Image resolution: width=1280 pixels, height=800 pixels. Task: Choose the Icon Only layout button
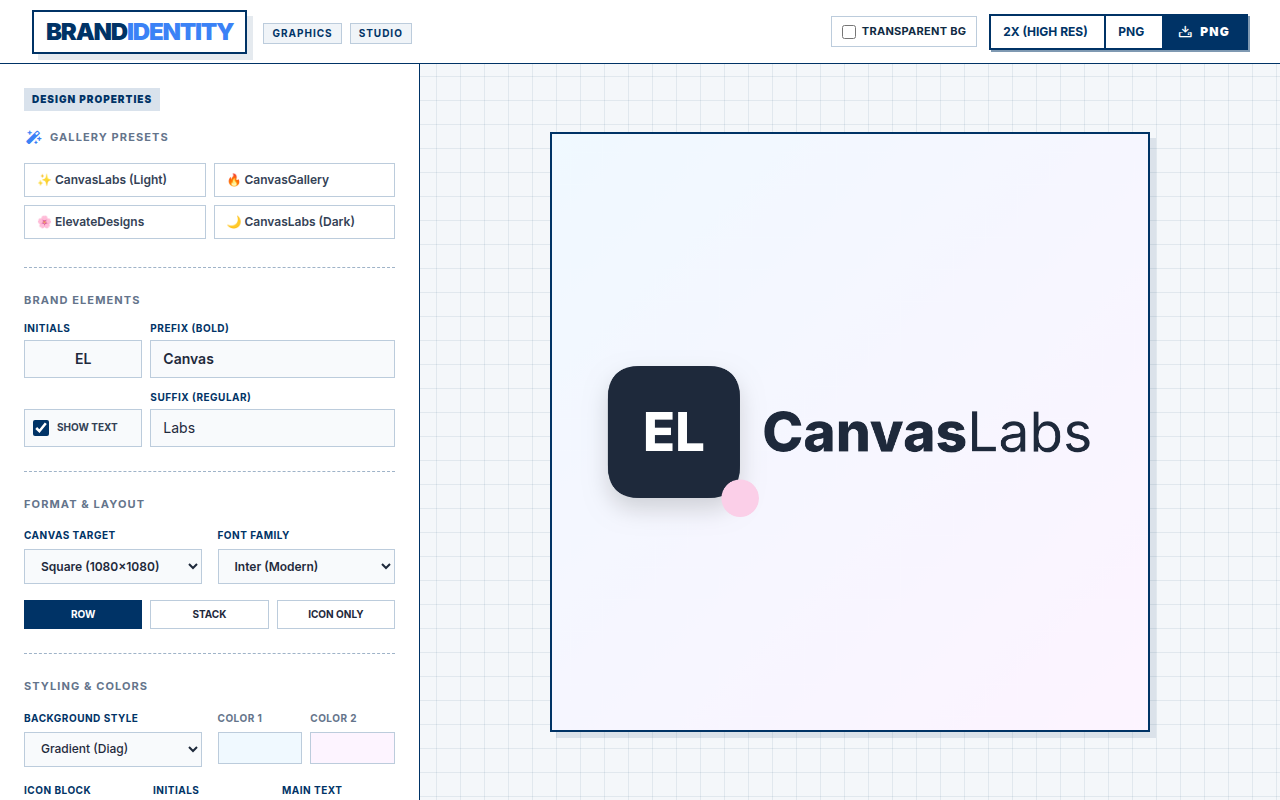click(336, 614)
